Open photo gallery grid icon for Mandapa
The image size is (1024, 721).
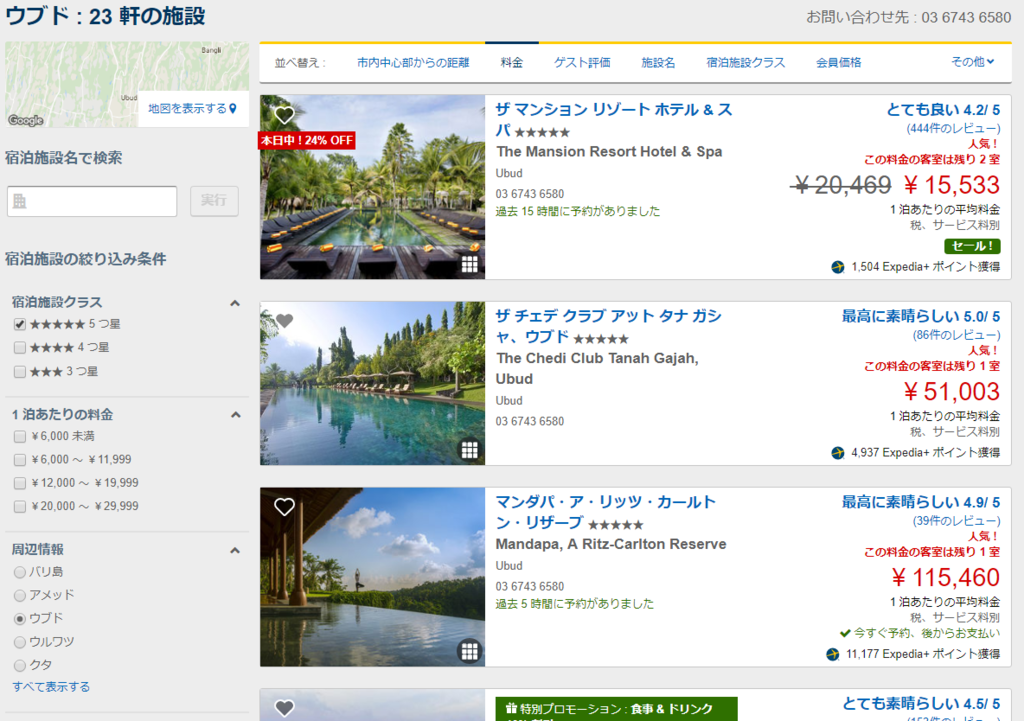tap(470, 651)
